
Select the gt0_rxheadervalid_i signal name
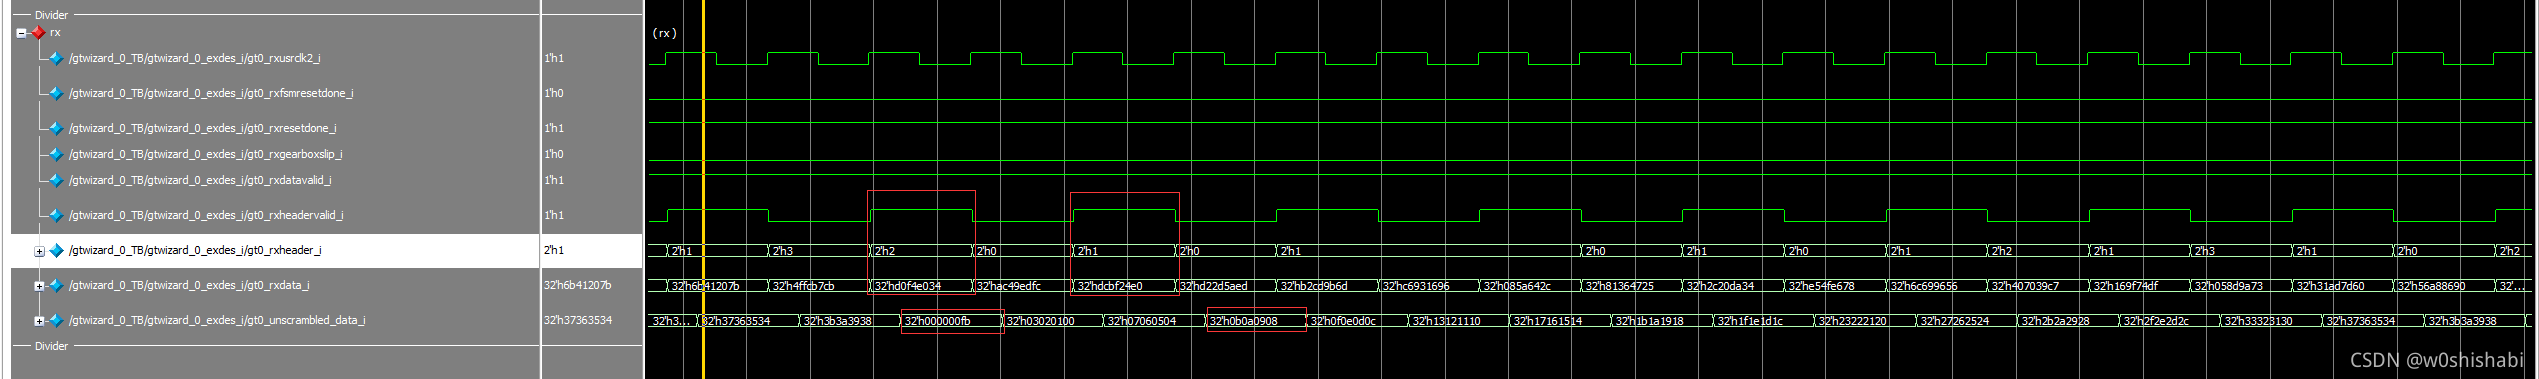click(x=206, y=215)
